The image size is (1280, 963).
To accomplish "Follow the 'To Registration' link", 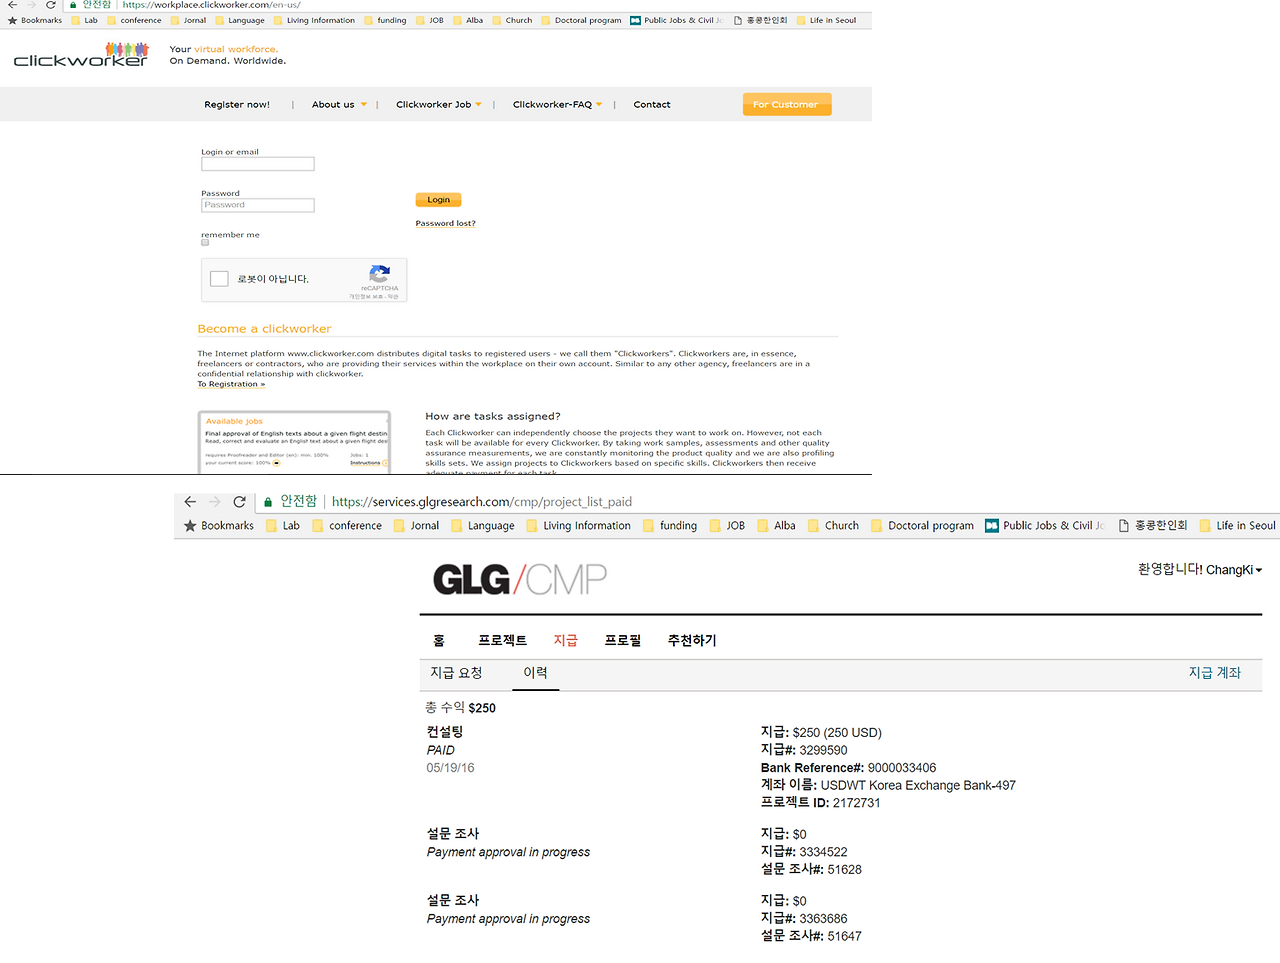I will tap(231, 384).
